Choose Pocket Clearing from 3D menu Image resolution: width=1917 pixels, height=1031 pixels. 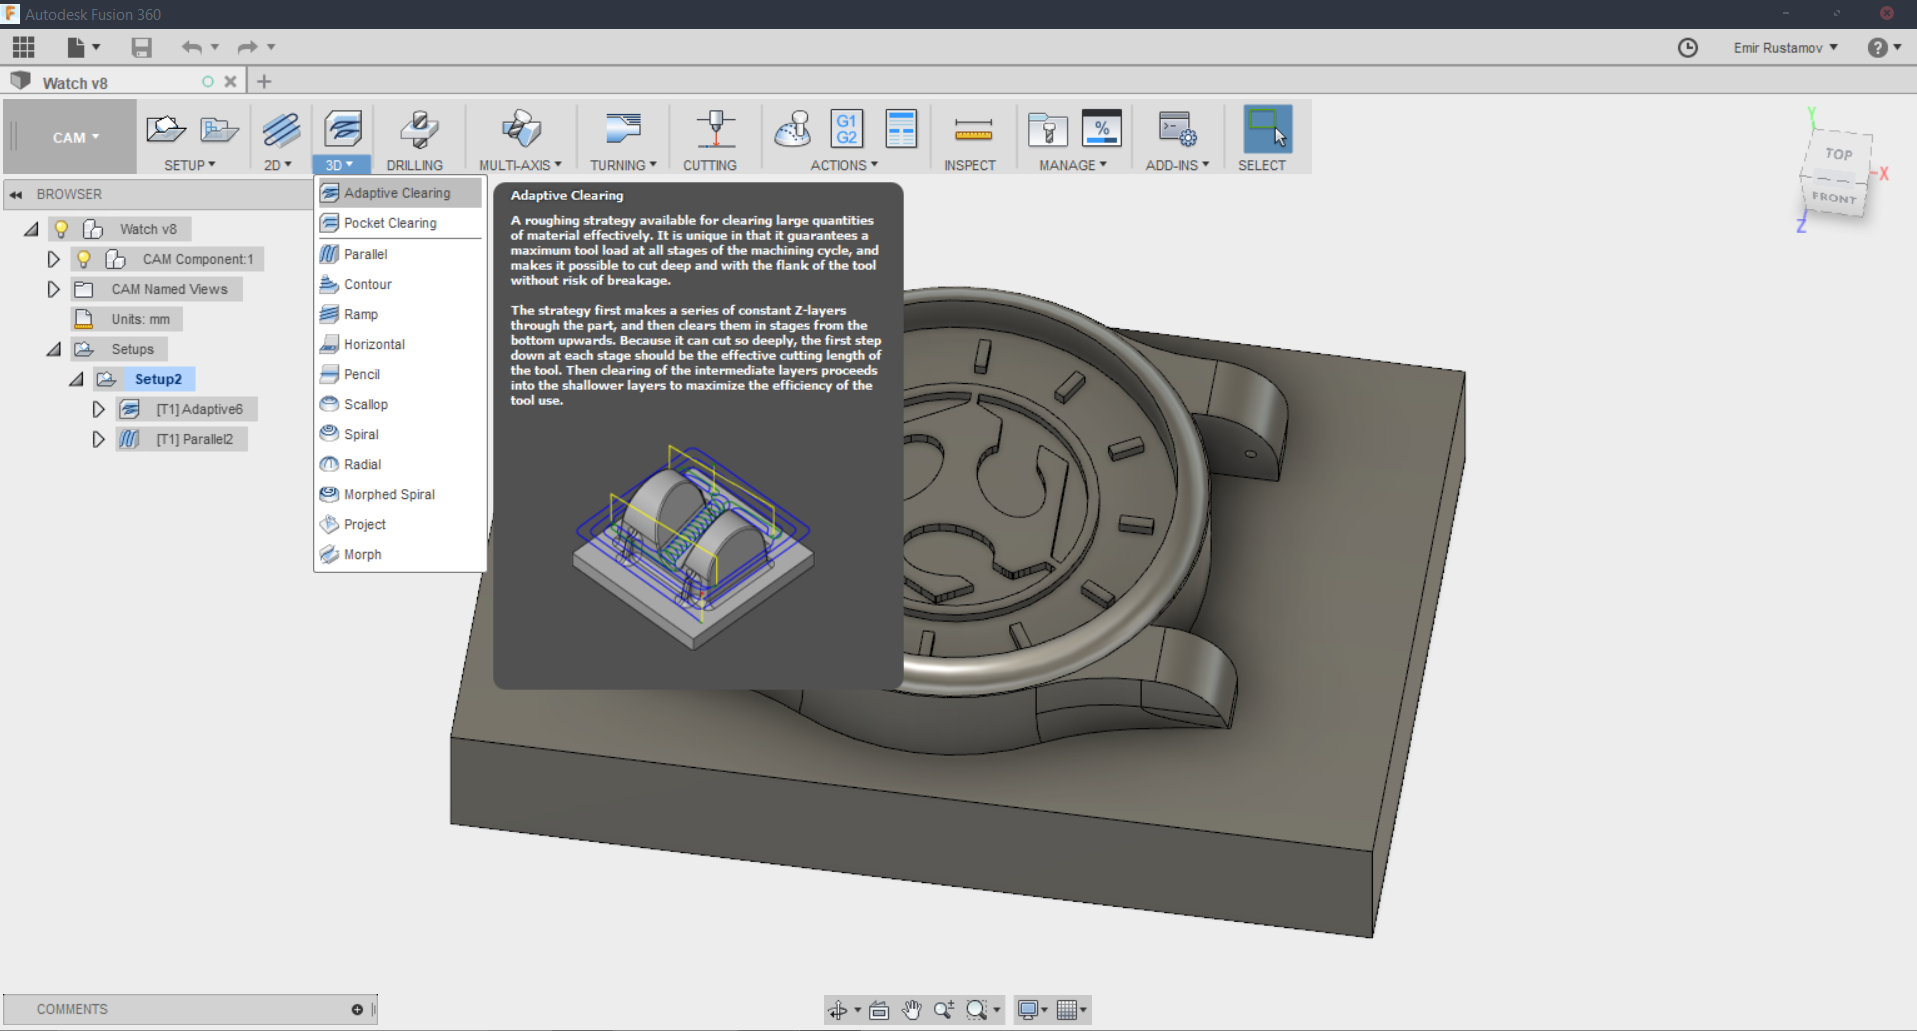tap(400, 223)
